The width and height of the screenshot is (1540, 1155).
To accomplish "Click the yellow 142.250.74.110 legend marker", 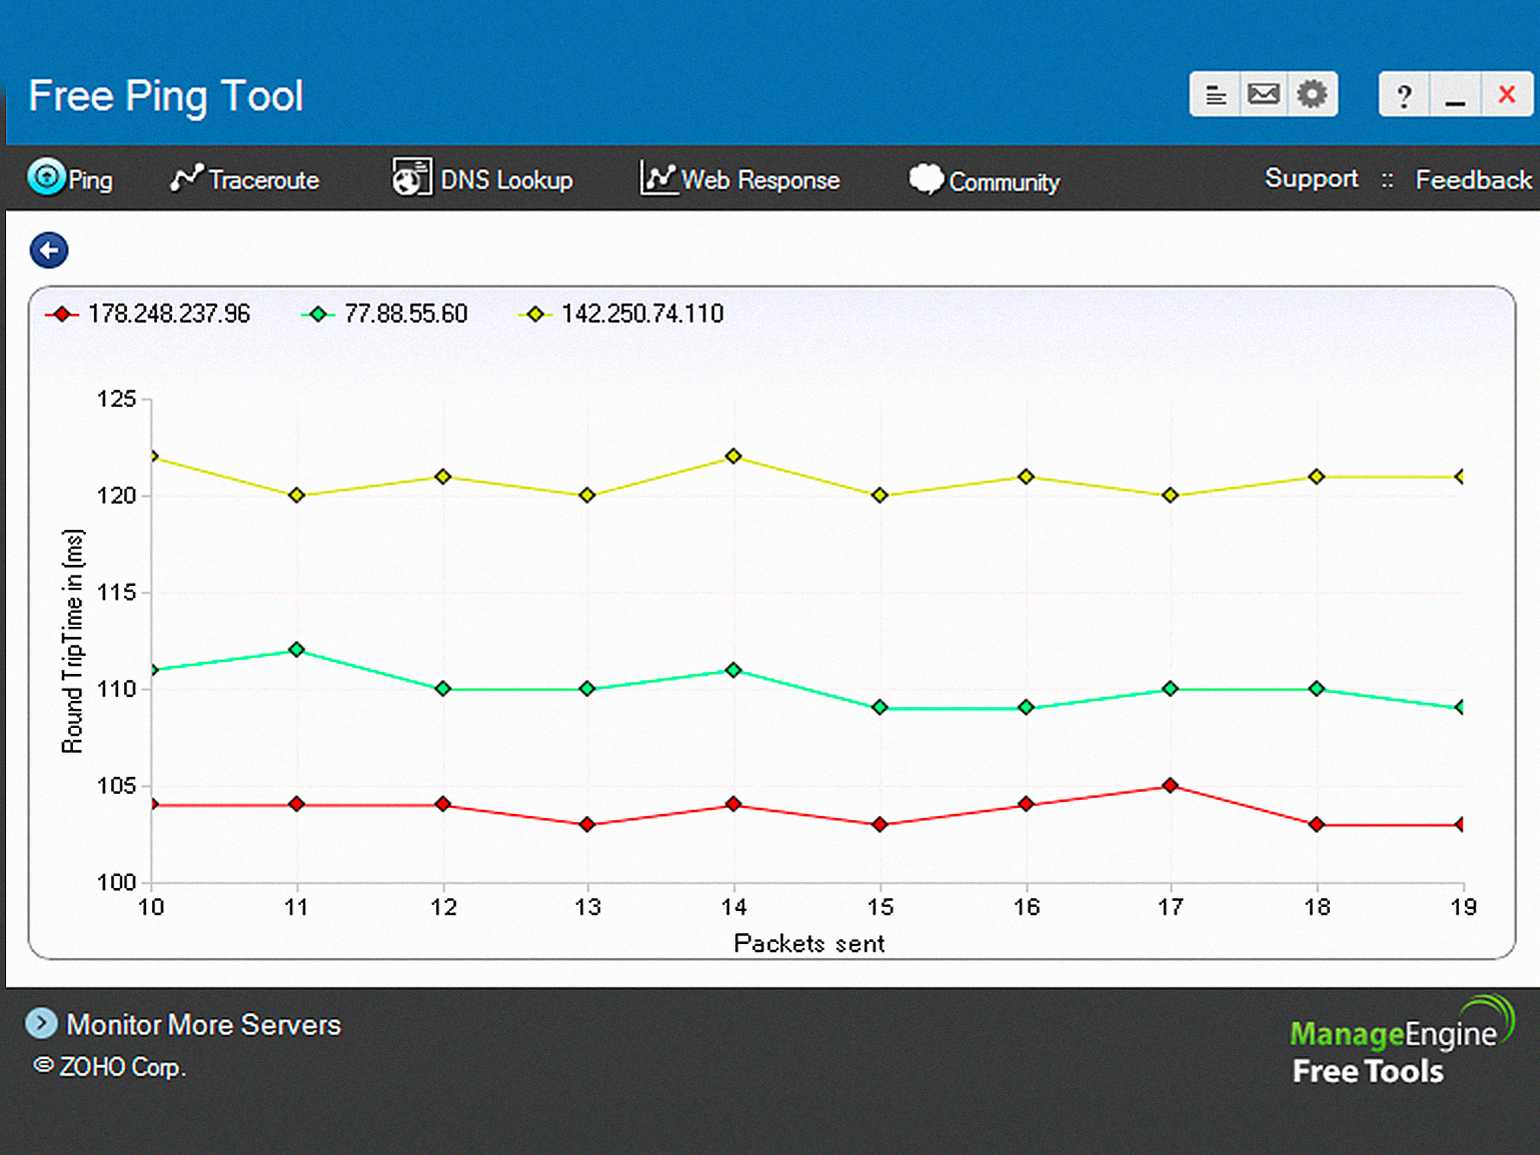I will point(535,314).
